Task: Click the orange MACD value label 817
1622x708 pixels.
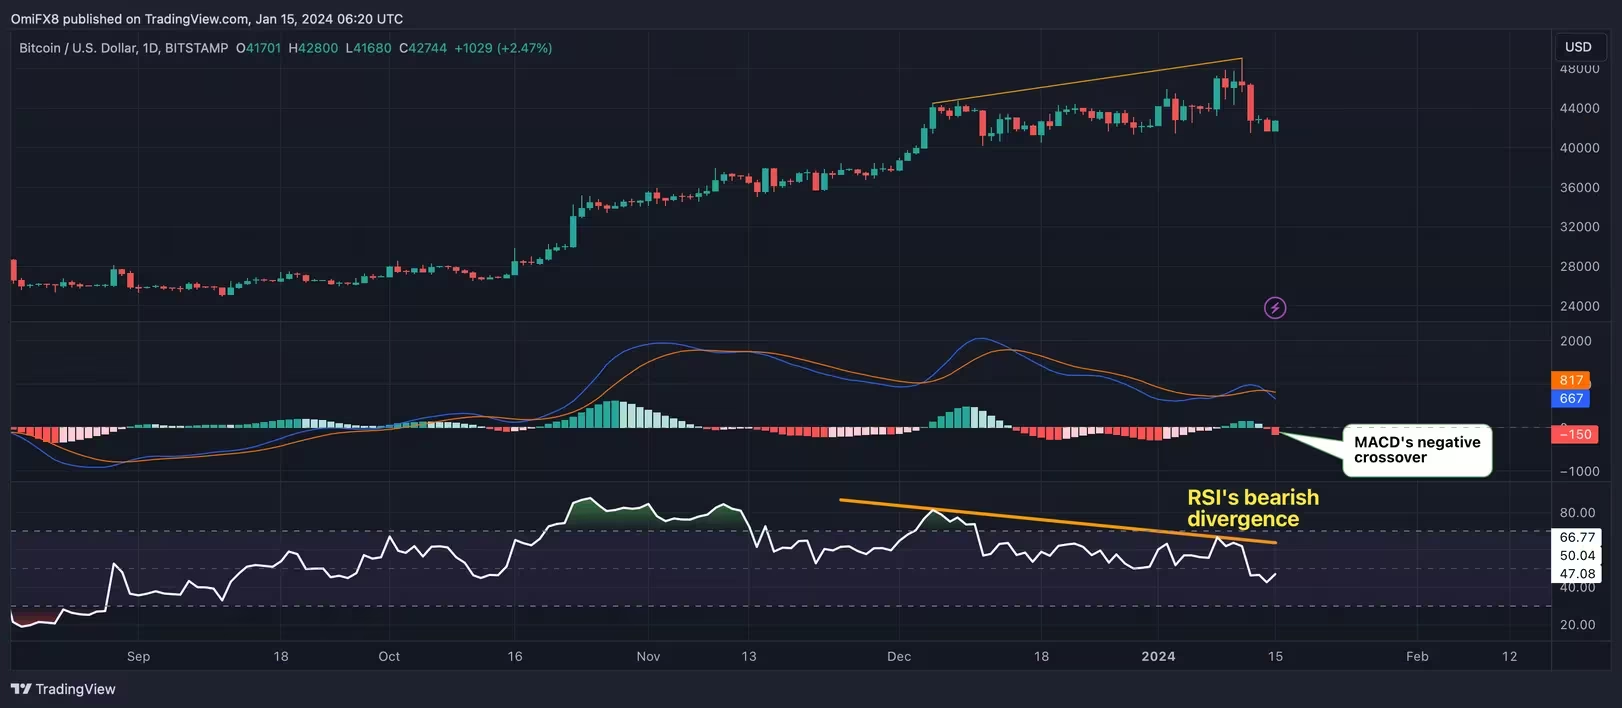Action: click(x=1572, y=380)
